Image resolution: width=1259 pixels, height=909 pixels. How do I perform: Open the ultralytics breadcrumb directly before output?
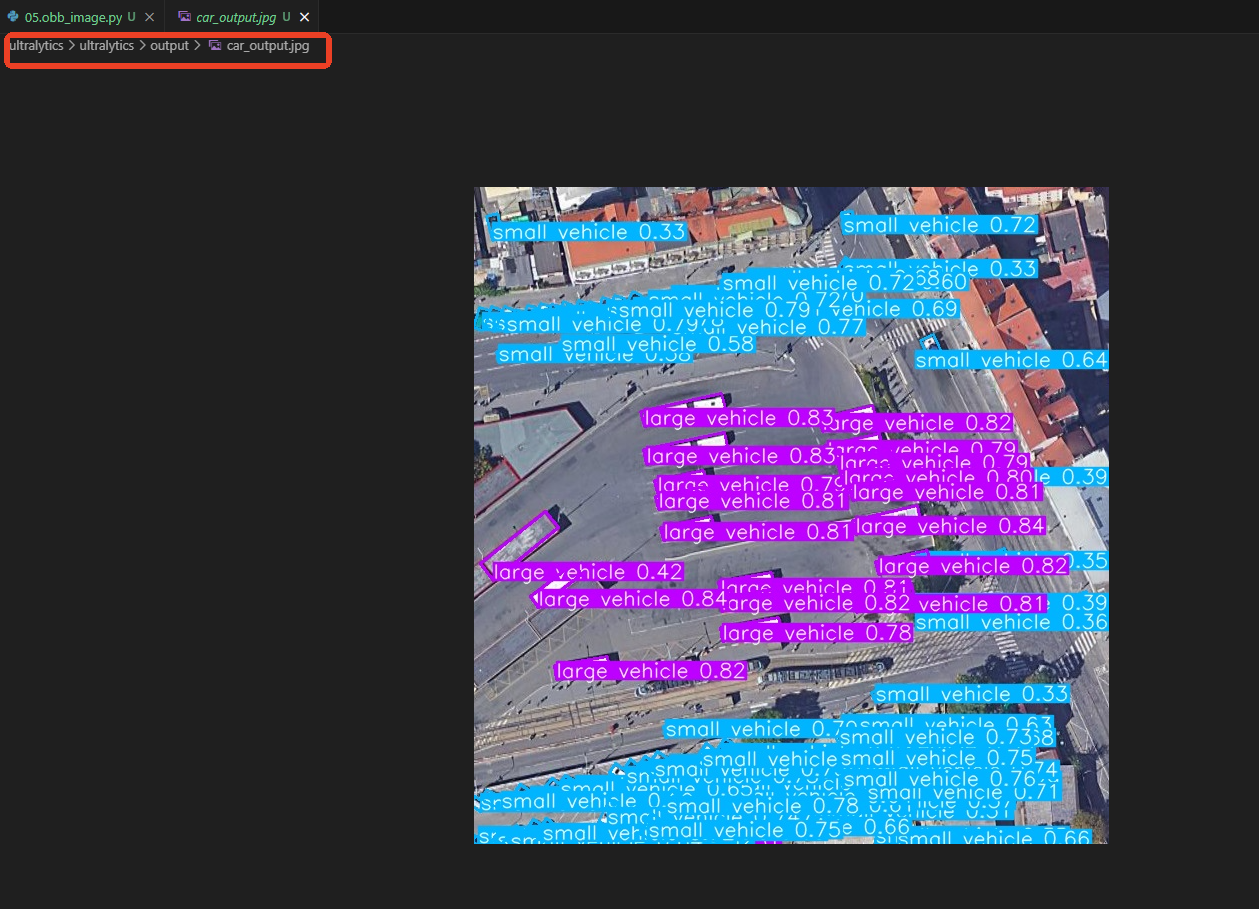click(x=107, y=46)
